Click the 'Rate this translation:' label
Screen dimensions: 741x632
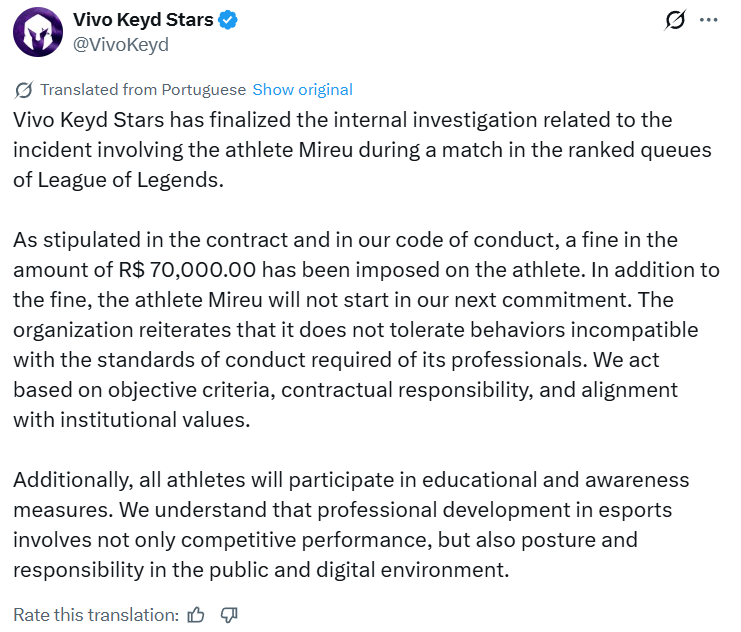[x=96, y=614]
